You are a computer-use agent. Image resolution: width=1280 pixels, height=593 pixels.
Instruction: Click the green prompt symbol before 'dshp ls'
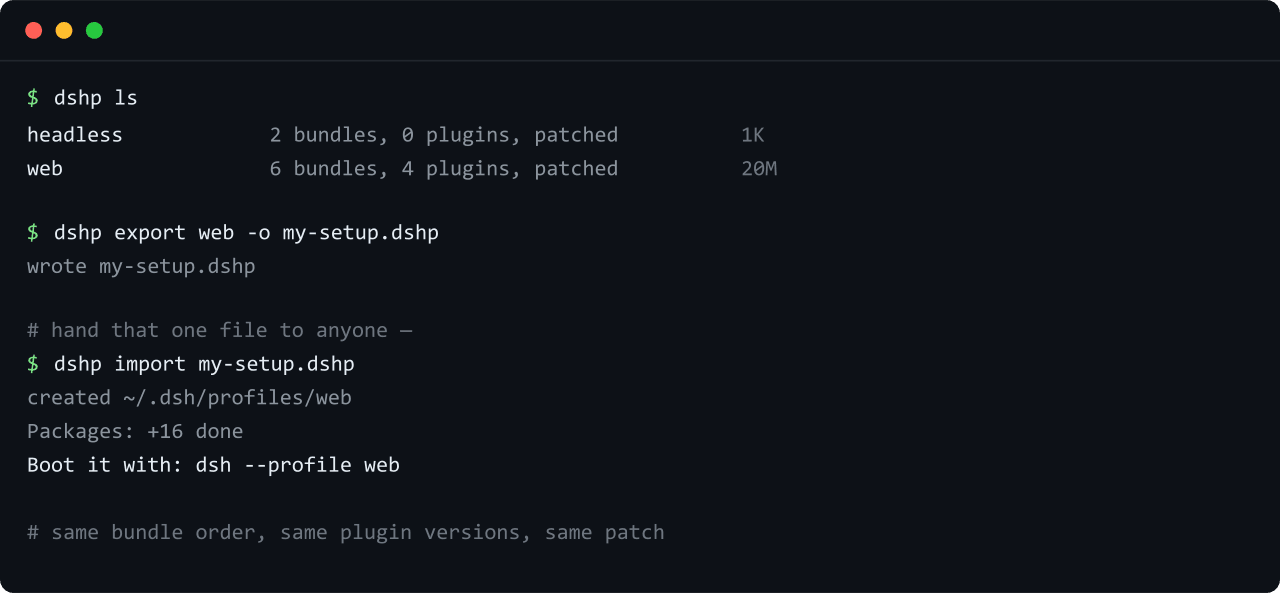point(33,98)
